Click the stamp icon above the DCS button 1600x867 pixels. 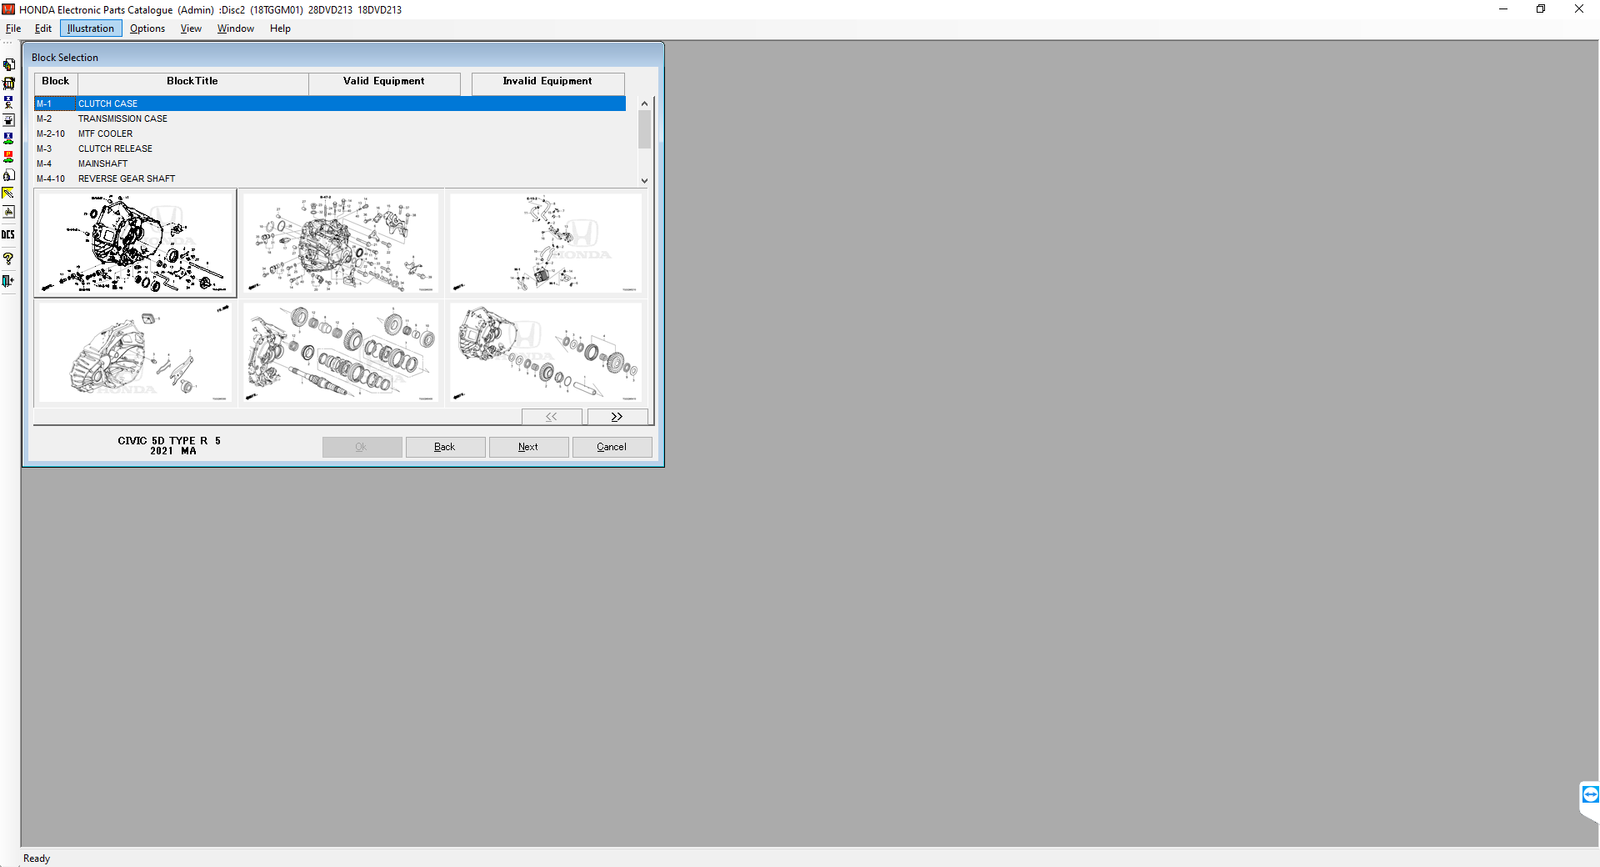[9, 212]
